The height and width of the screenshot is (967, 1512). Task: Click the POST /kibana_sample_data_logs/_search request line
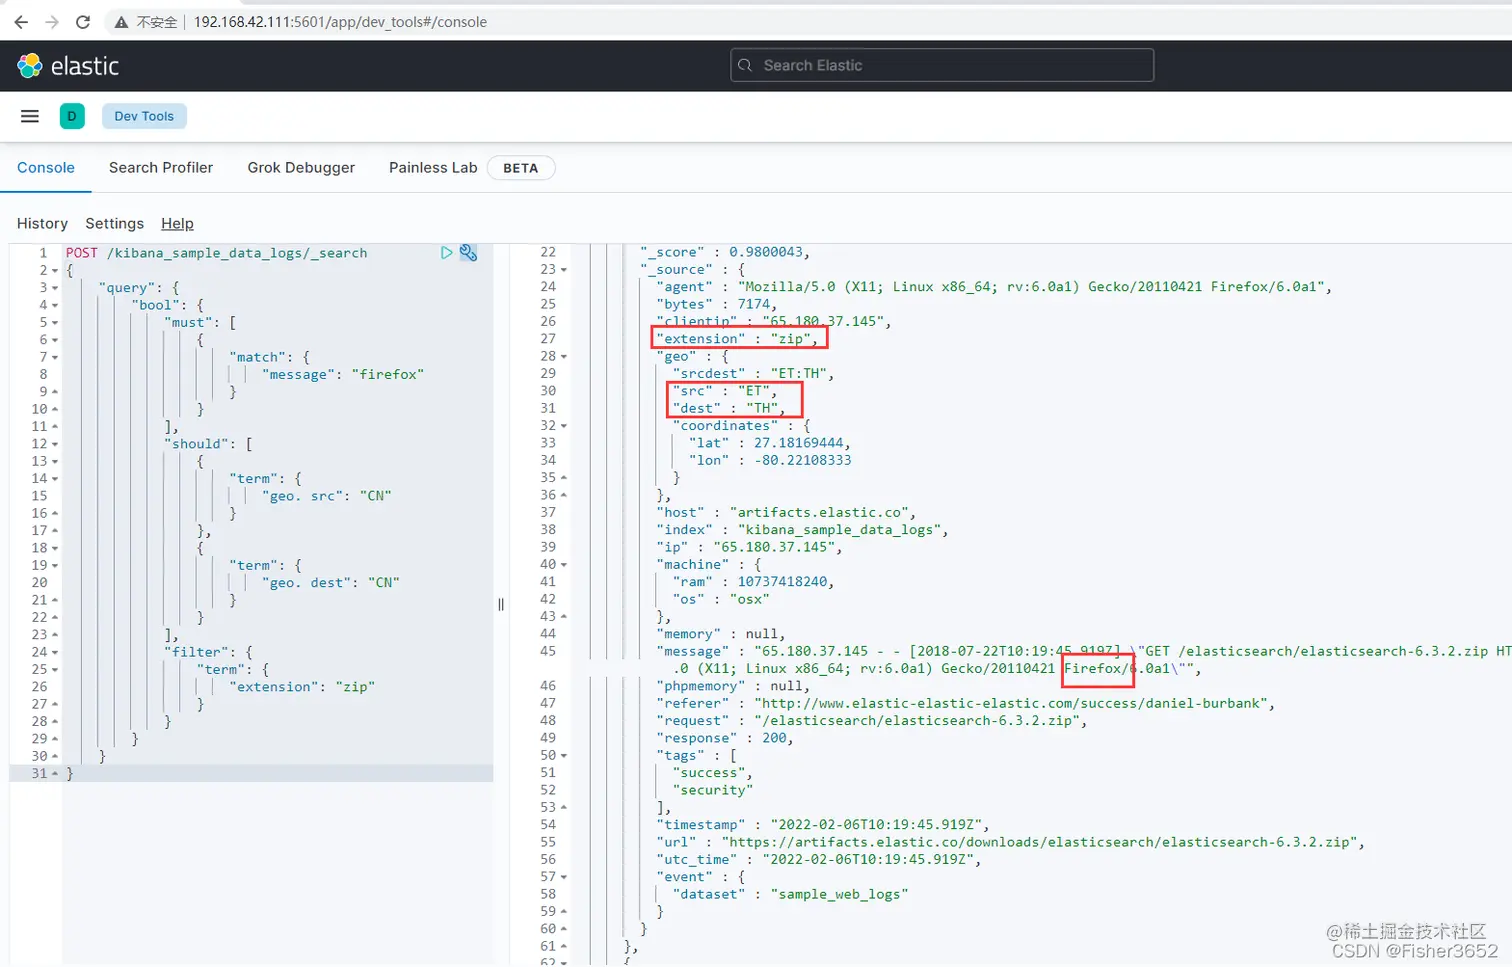(x=217, y=253)
